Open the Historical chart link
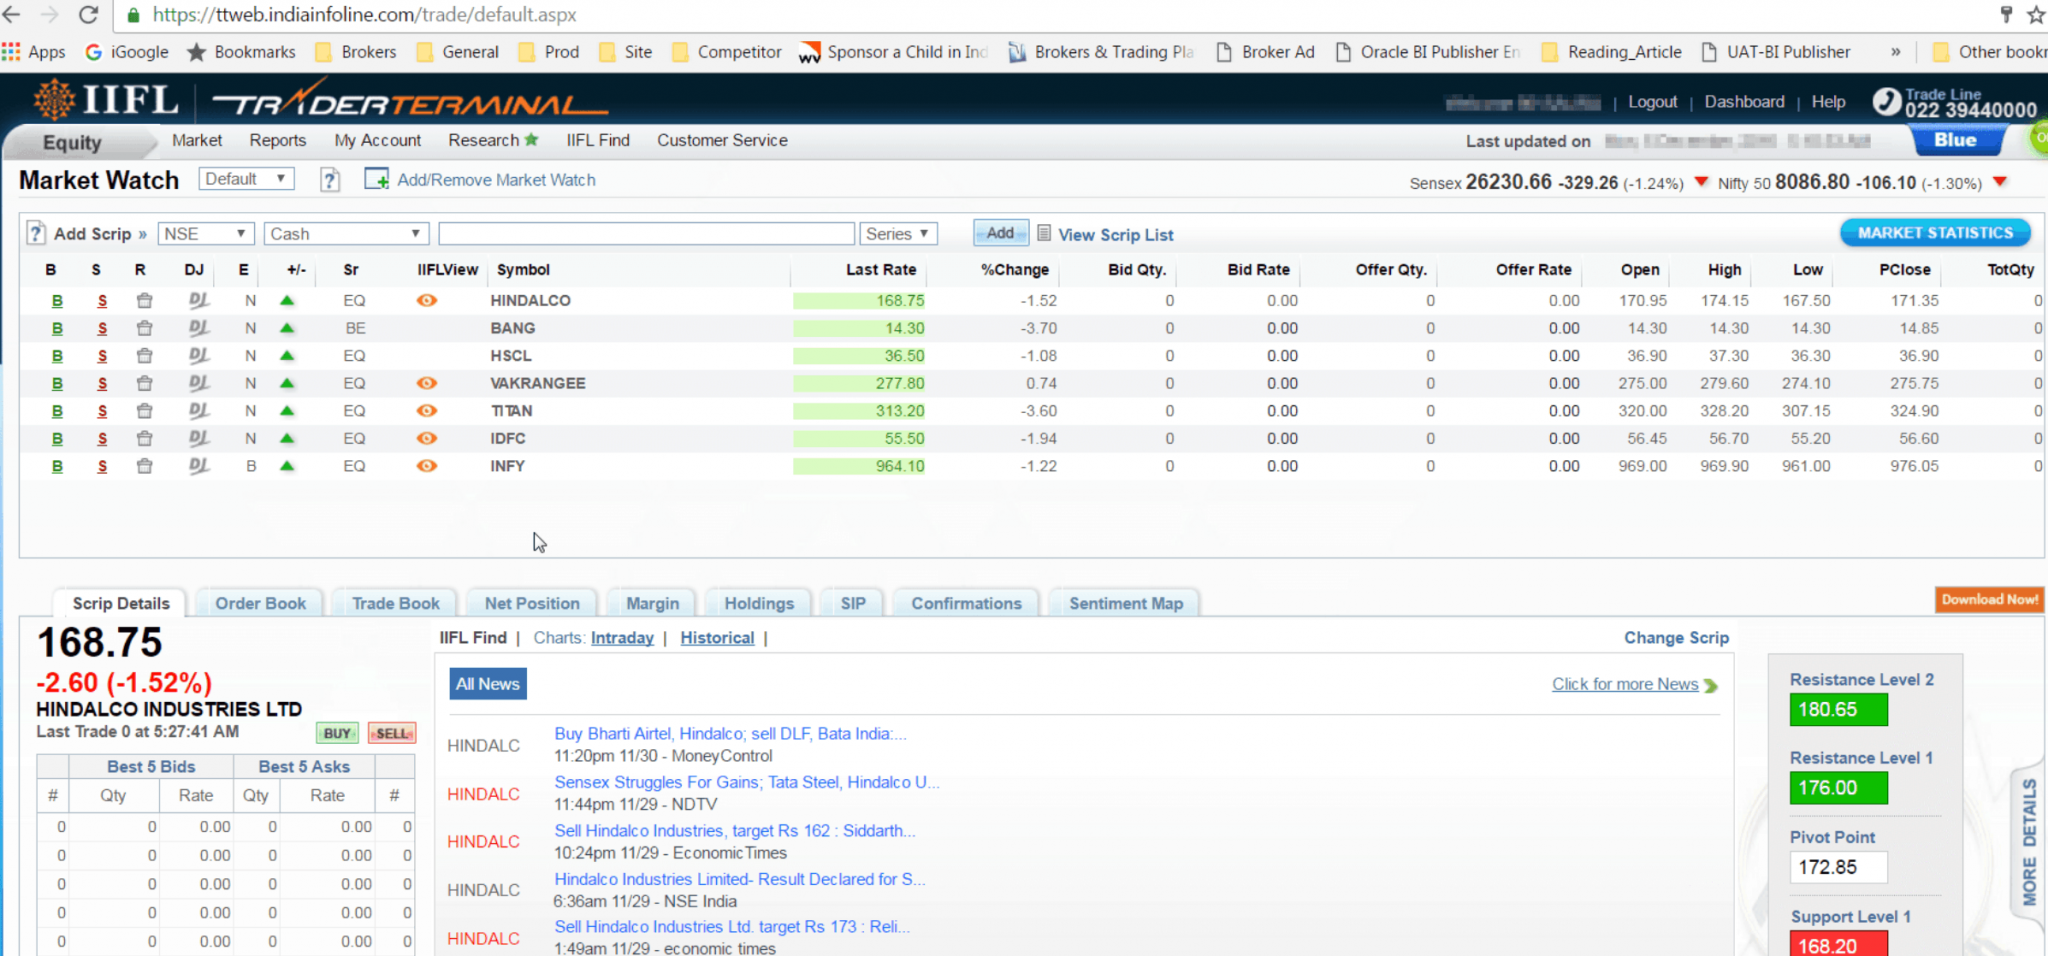The height and width of the screenshot is (956, 2048). click(717, 638)
